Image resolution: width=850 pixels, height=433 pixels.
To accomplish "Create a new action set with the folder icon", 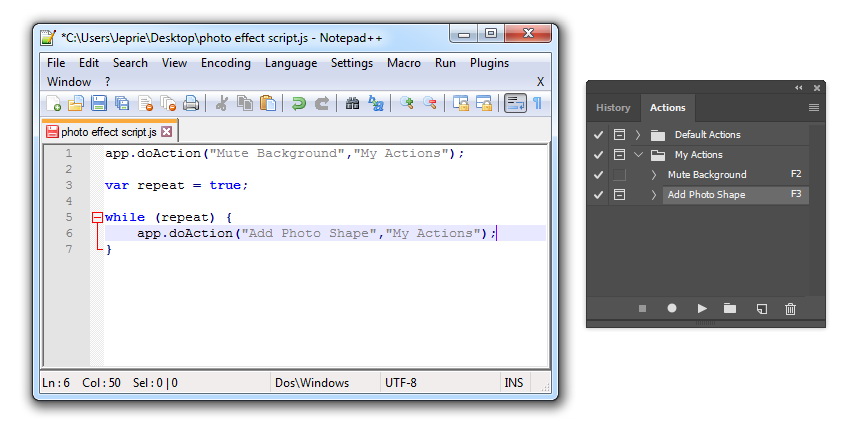I will point(730,308).
